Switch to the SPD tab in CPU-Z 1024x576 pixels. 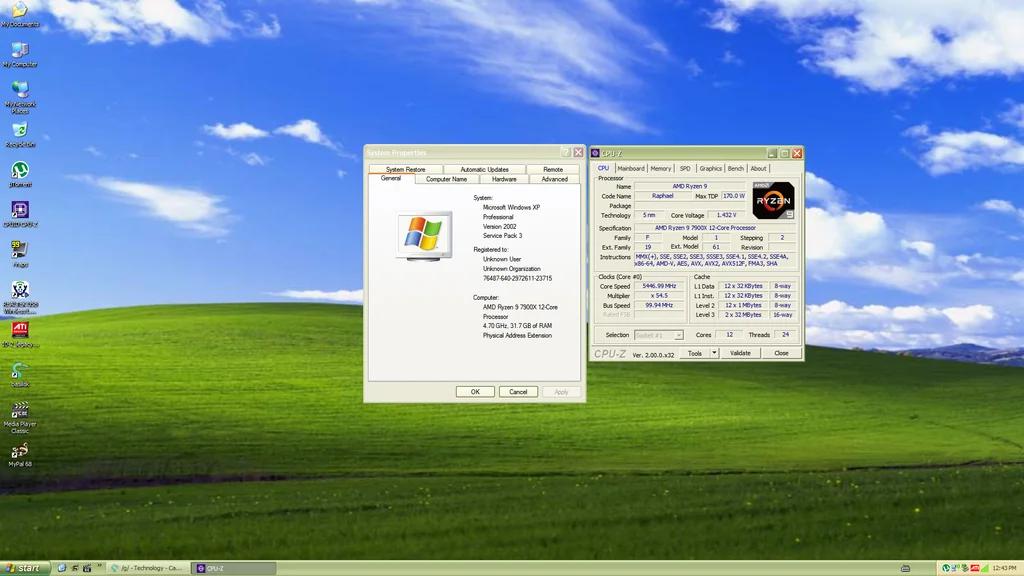coord(684,168)
